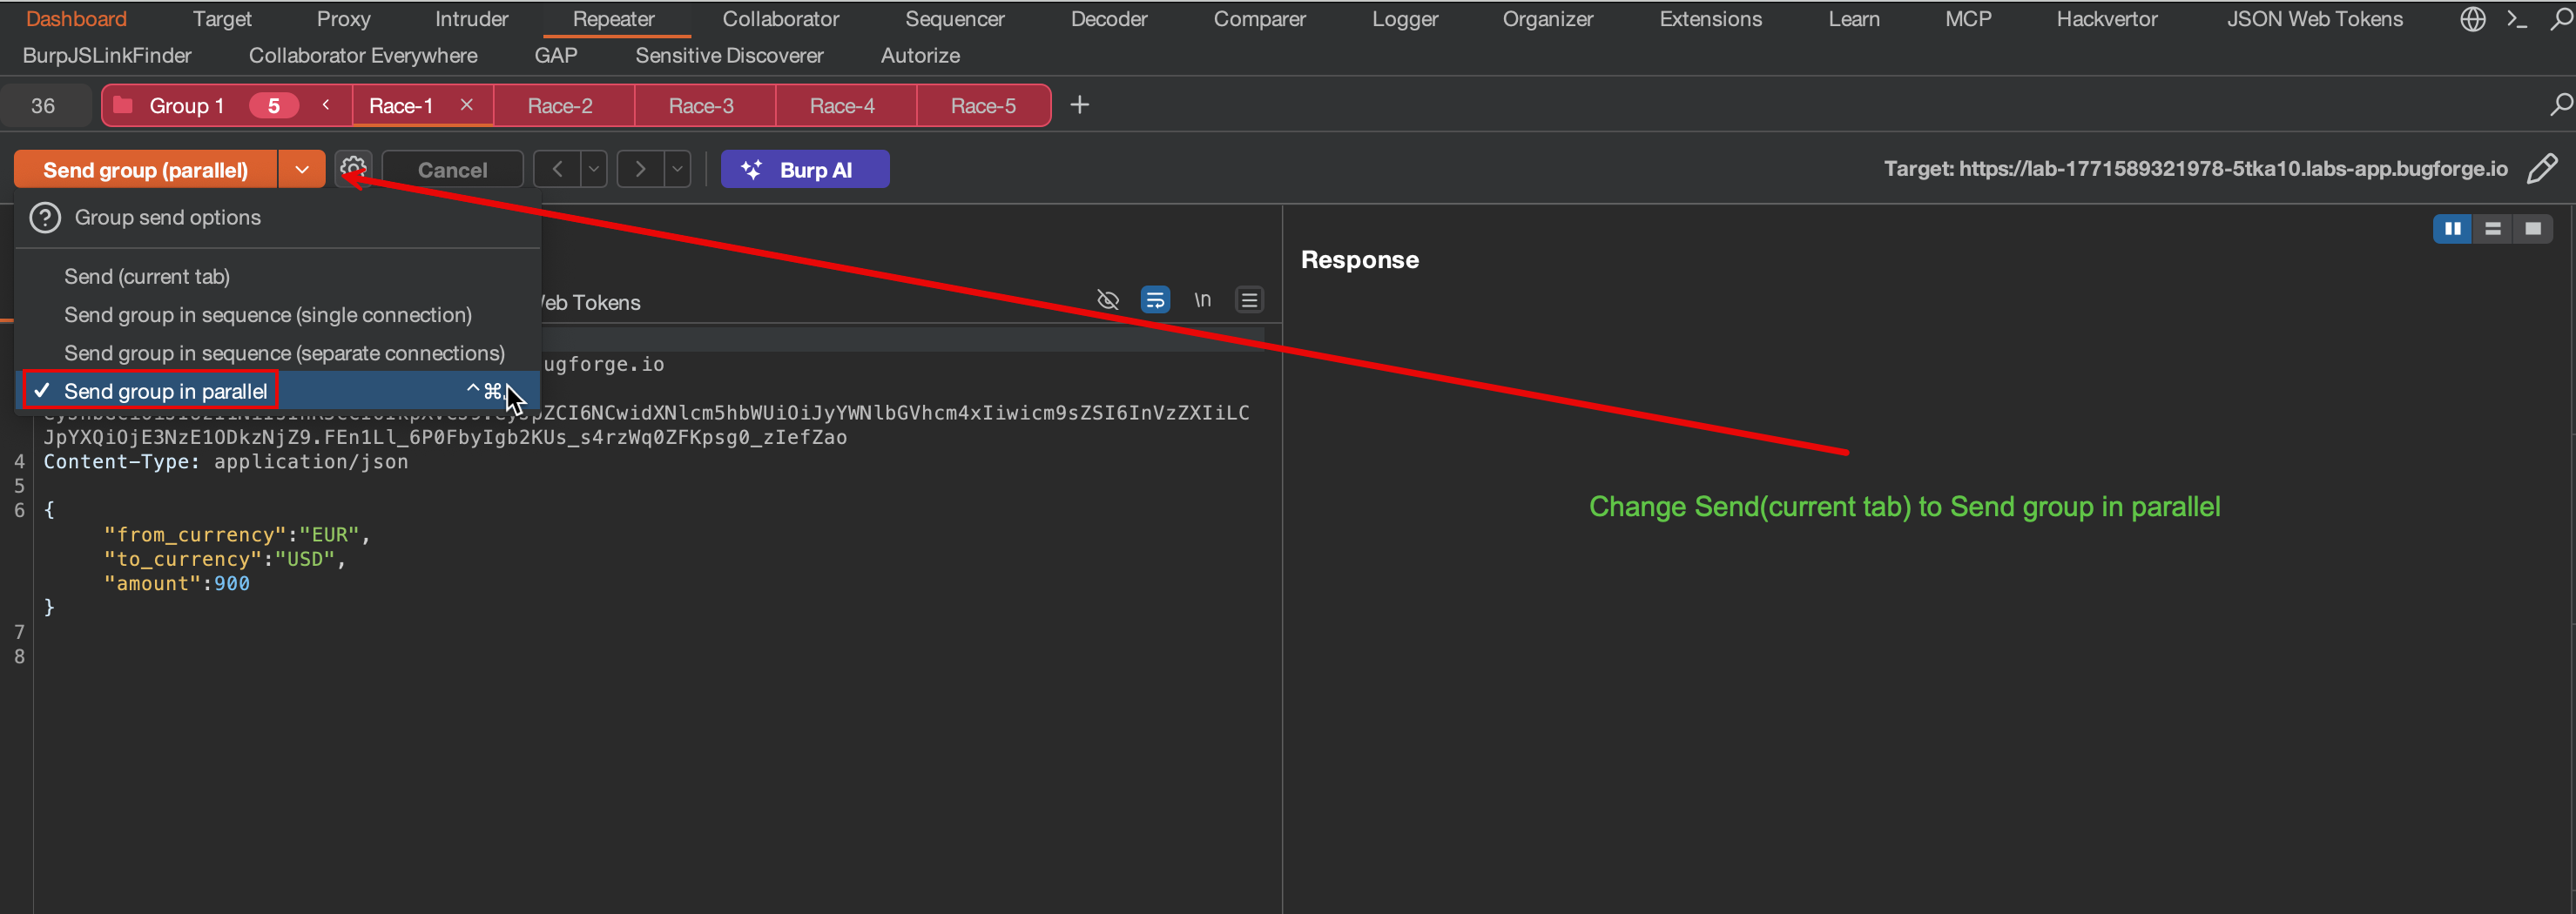
Task: Select Send group in sequence (single connection)
Action: pos(267,314)
